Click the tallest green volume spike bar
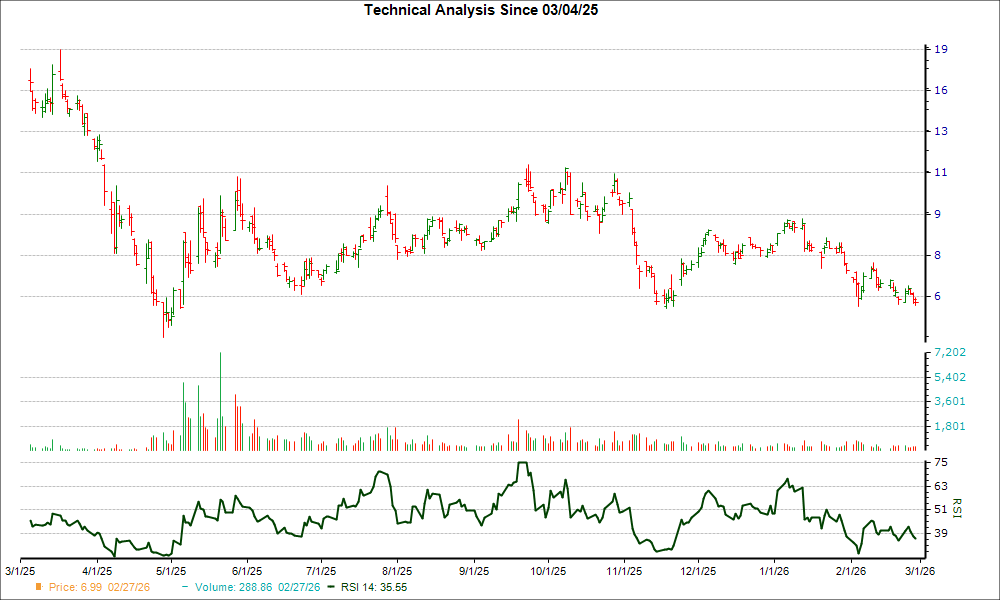 [x=222, y=400]
